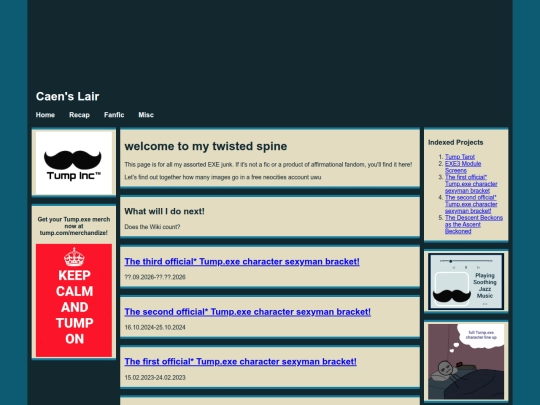Screen dimensions: 540x405
Task: Click the mustache album art in music player
Action: point(451,289)
